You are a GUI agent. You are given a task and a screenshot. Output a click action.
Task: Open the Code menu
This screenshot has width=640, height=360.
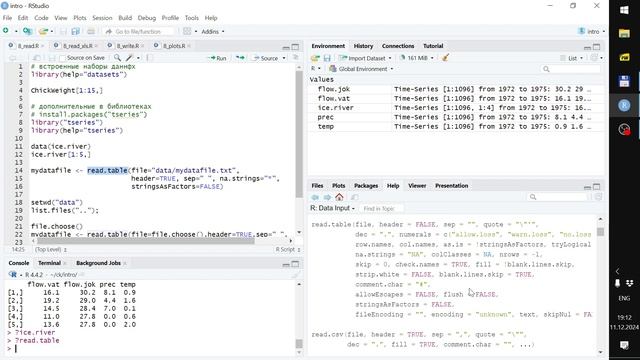pos(41,18)
